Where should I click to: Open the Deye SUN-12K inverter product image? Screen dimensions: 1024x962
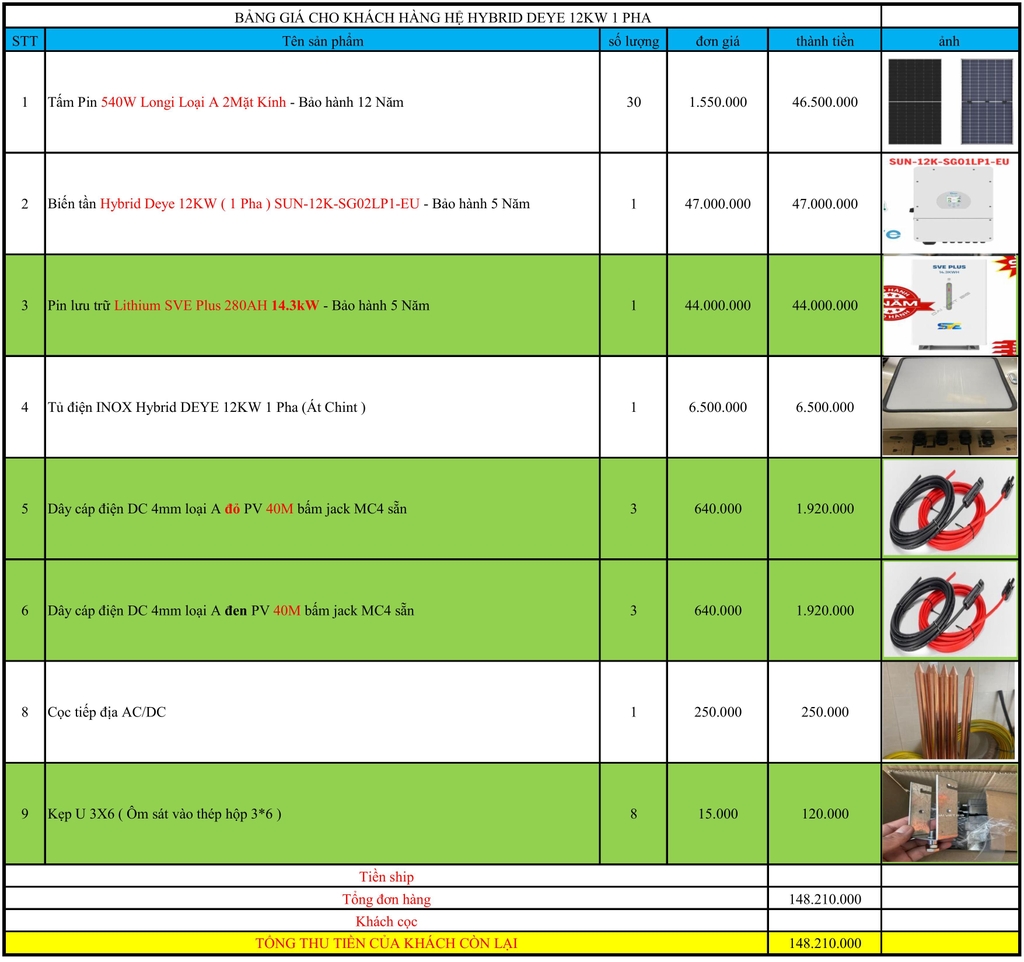[949, 204]
